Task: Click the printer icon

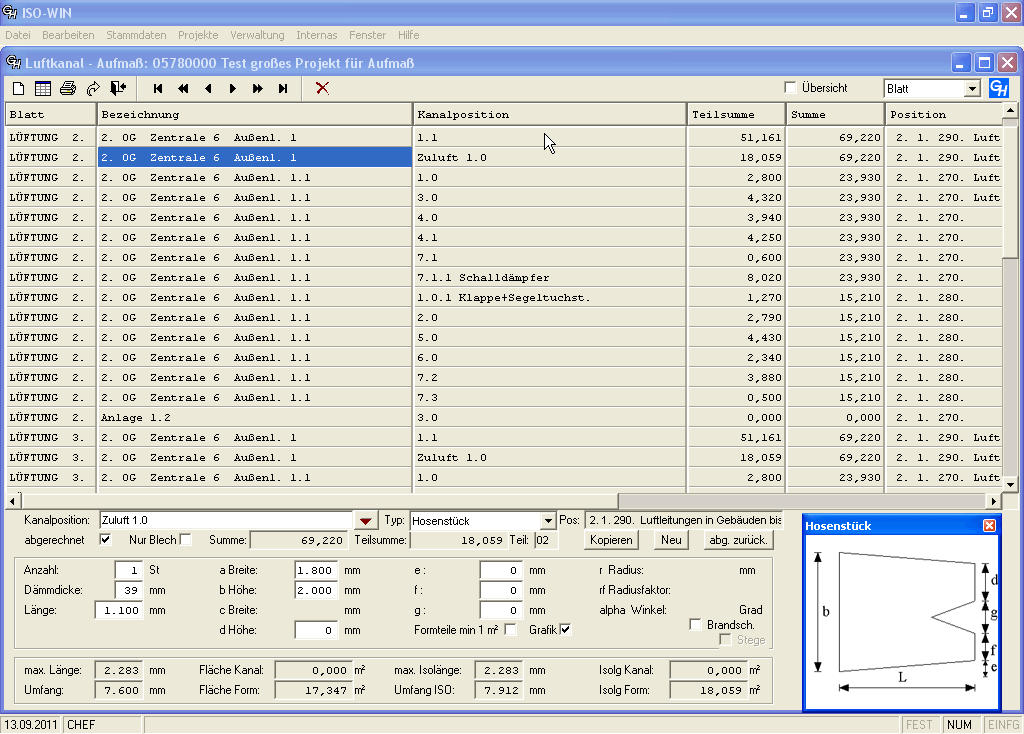Action: point(68,88)
